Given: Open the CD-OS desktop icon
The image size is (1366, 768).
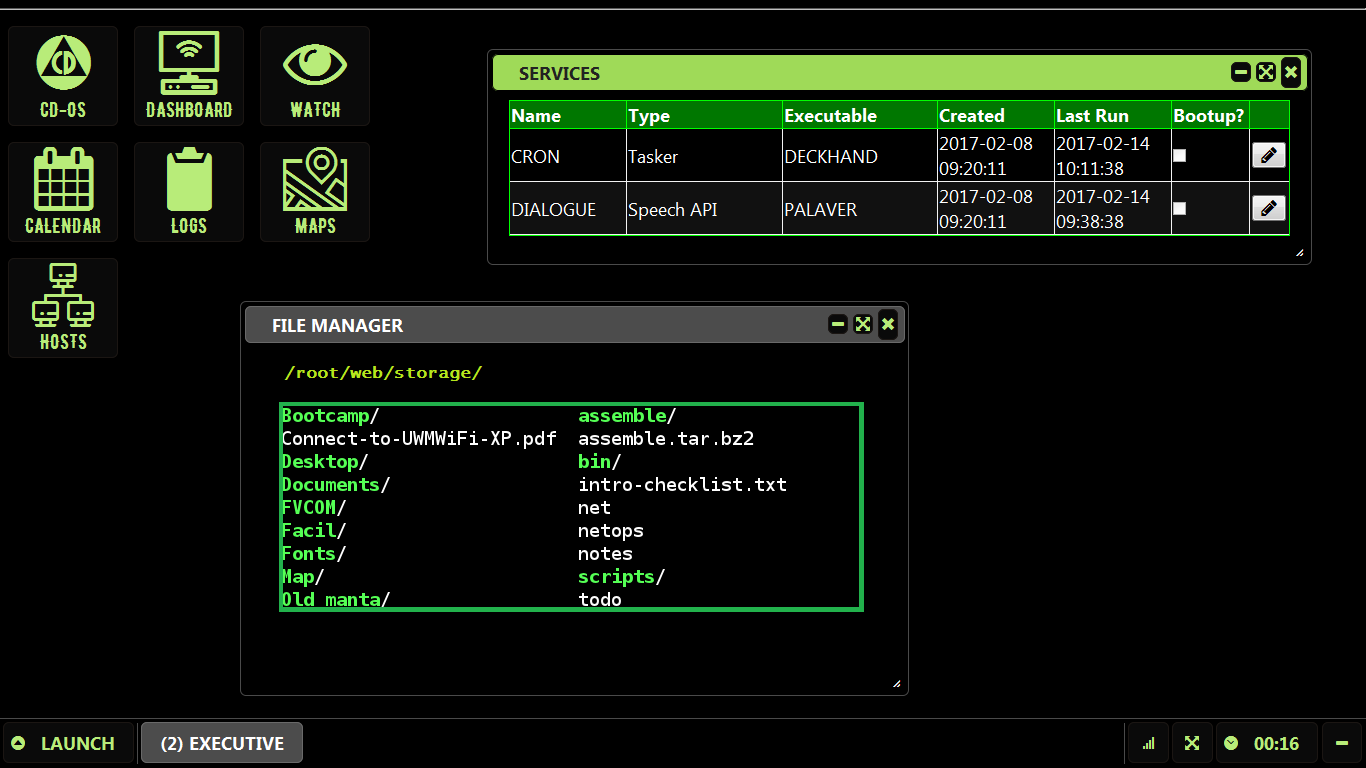Looking at the screenshot, I should pos(63,76).
